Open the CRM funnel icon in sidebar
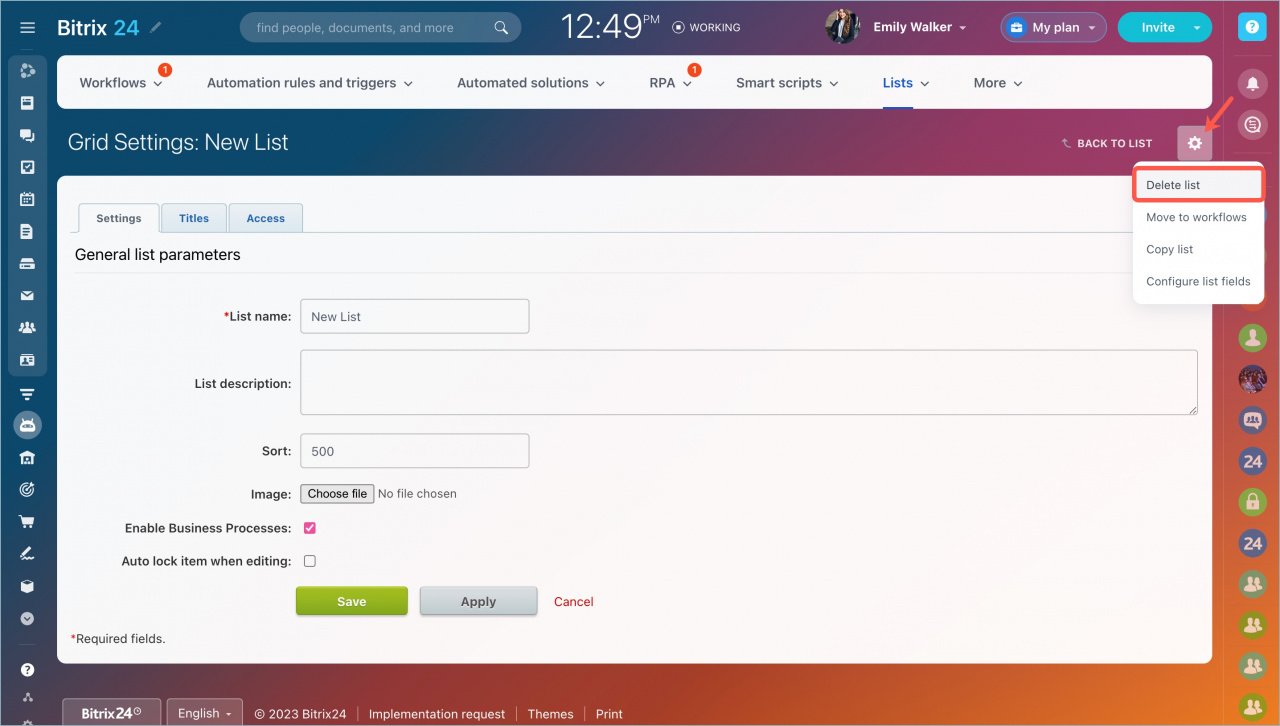Viewport: 1280px width, 726px height. pyautogui.click(x=28, y=394)
